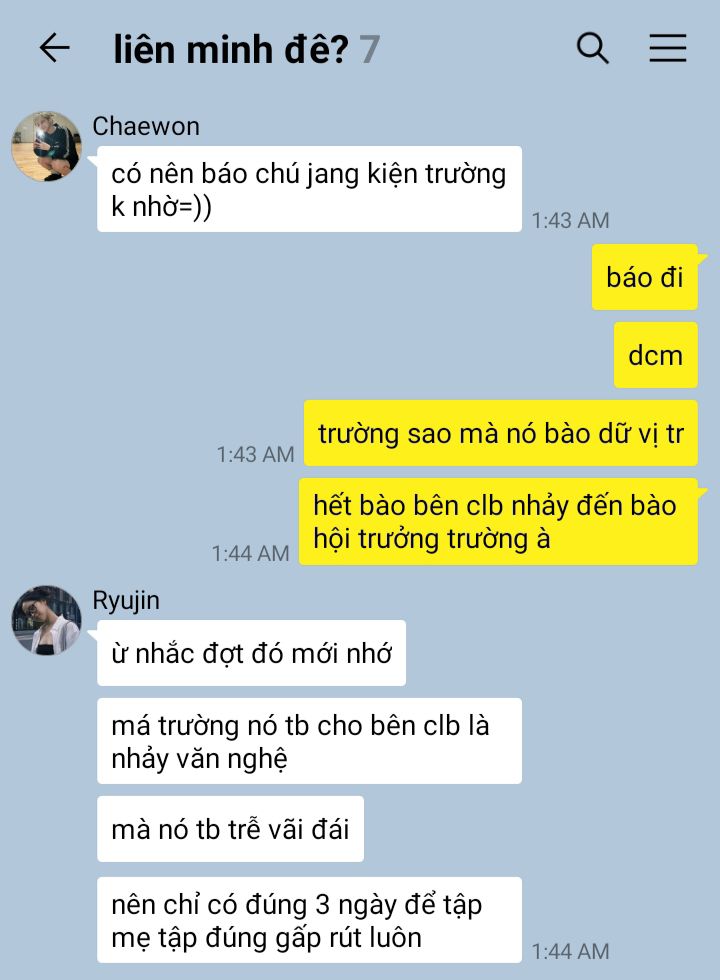Screen dimensions: 720x980
Task: Tap 1:44 AM timestamp beside Ryujin's message
Action: 571,951
